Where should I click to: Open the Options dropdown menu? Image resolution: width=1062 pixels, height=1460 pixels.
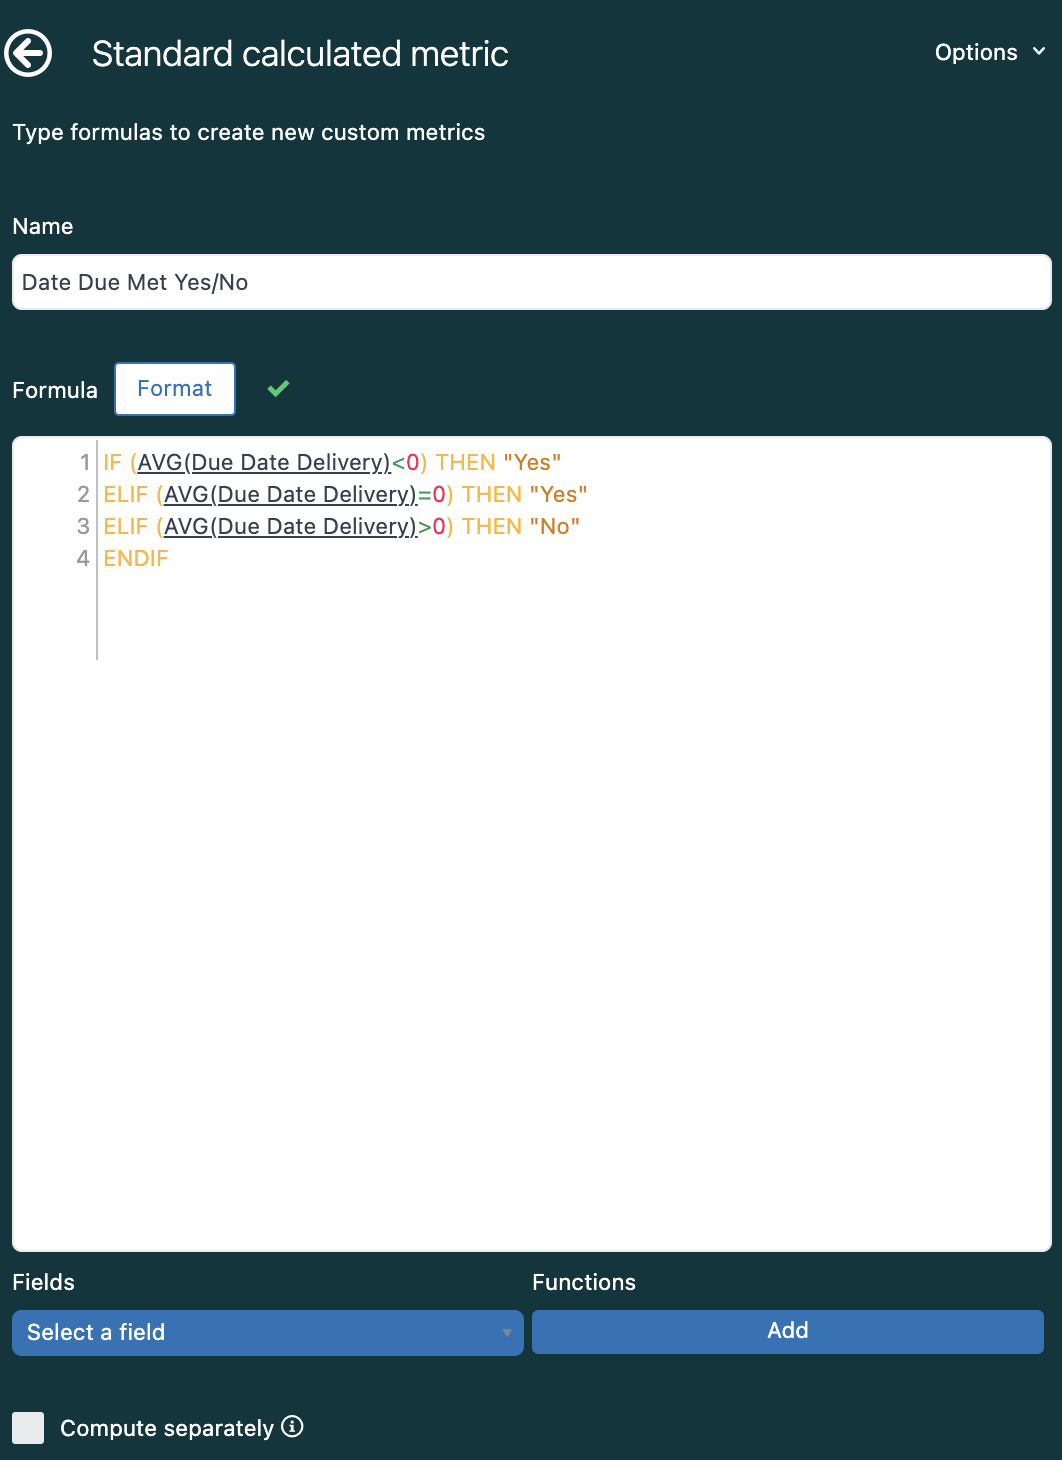pyautogui.click(x=990, y=52)
